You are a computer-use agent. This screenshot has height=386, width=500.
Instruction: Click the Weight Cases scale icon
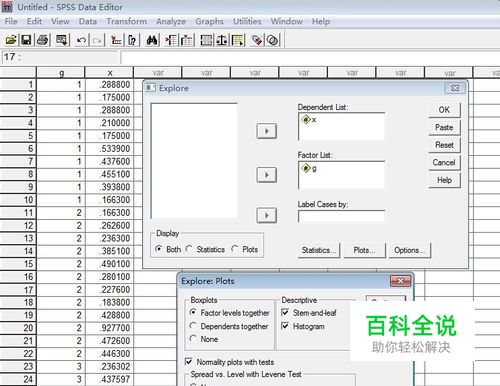tap(222, 40)
